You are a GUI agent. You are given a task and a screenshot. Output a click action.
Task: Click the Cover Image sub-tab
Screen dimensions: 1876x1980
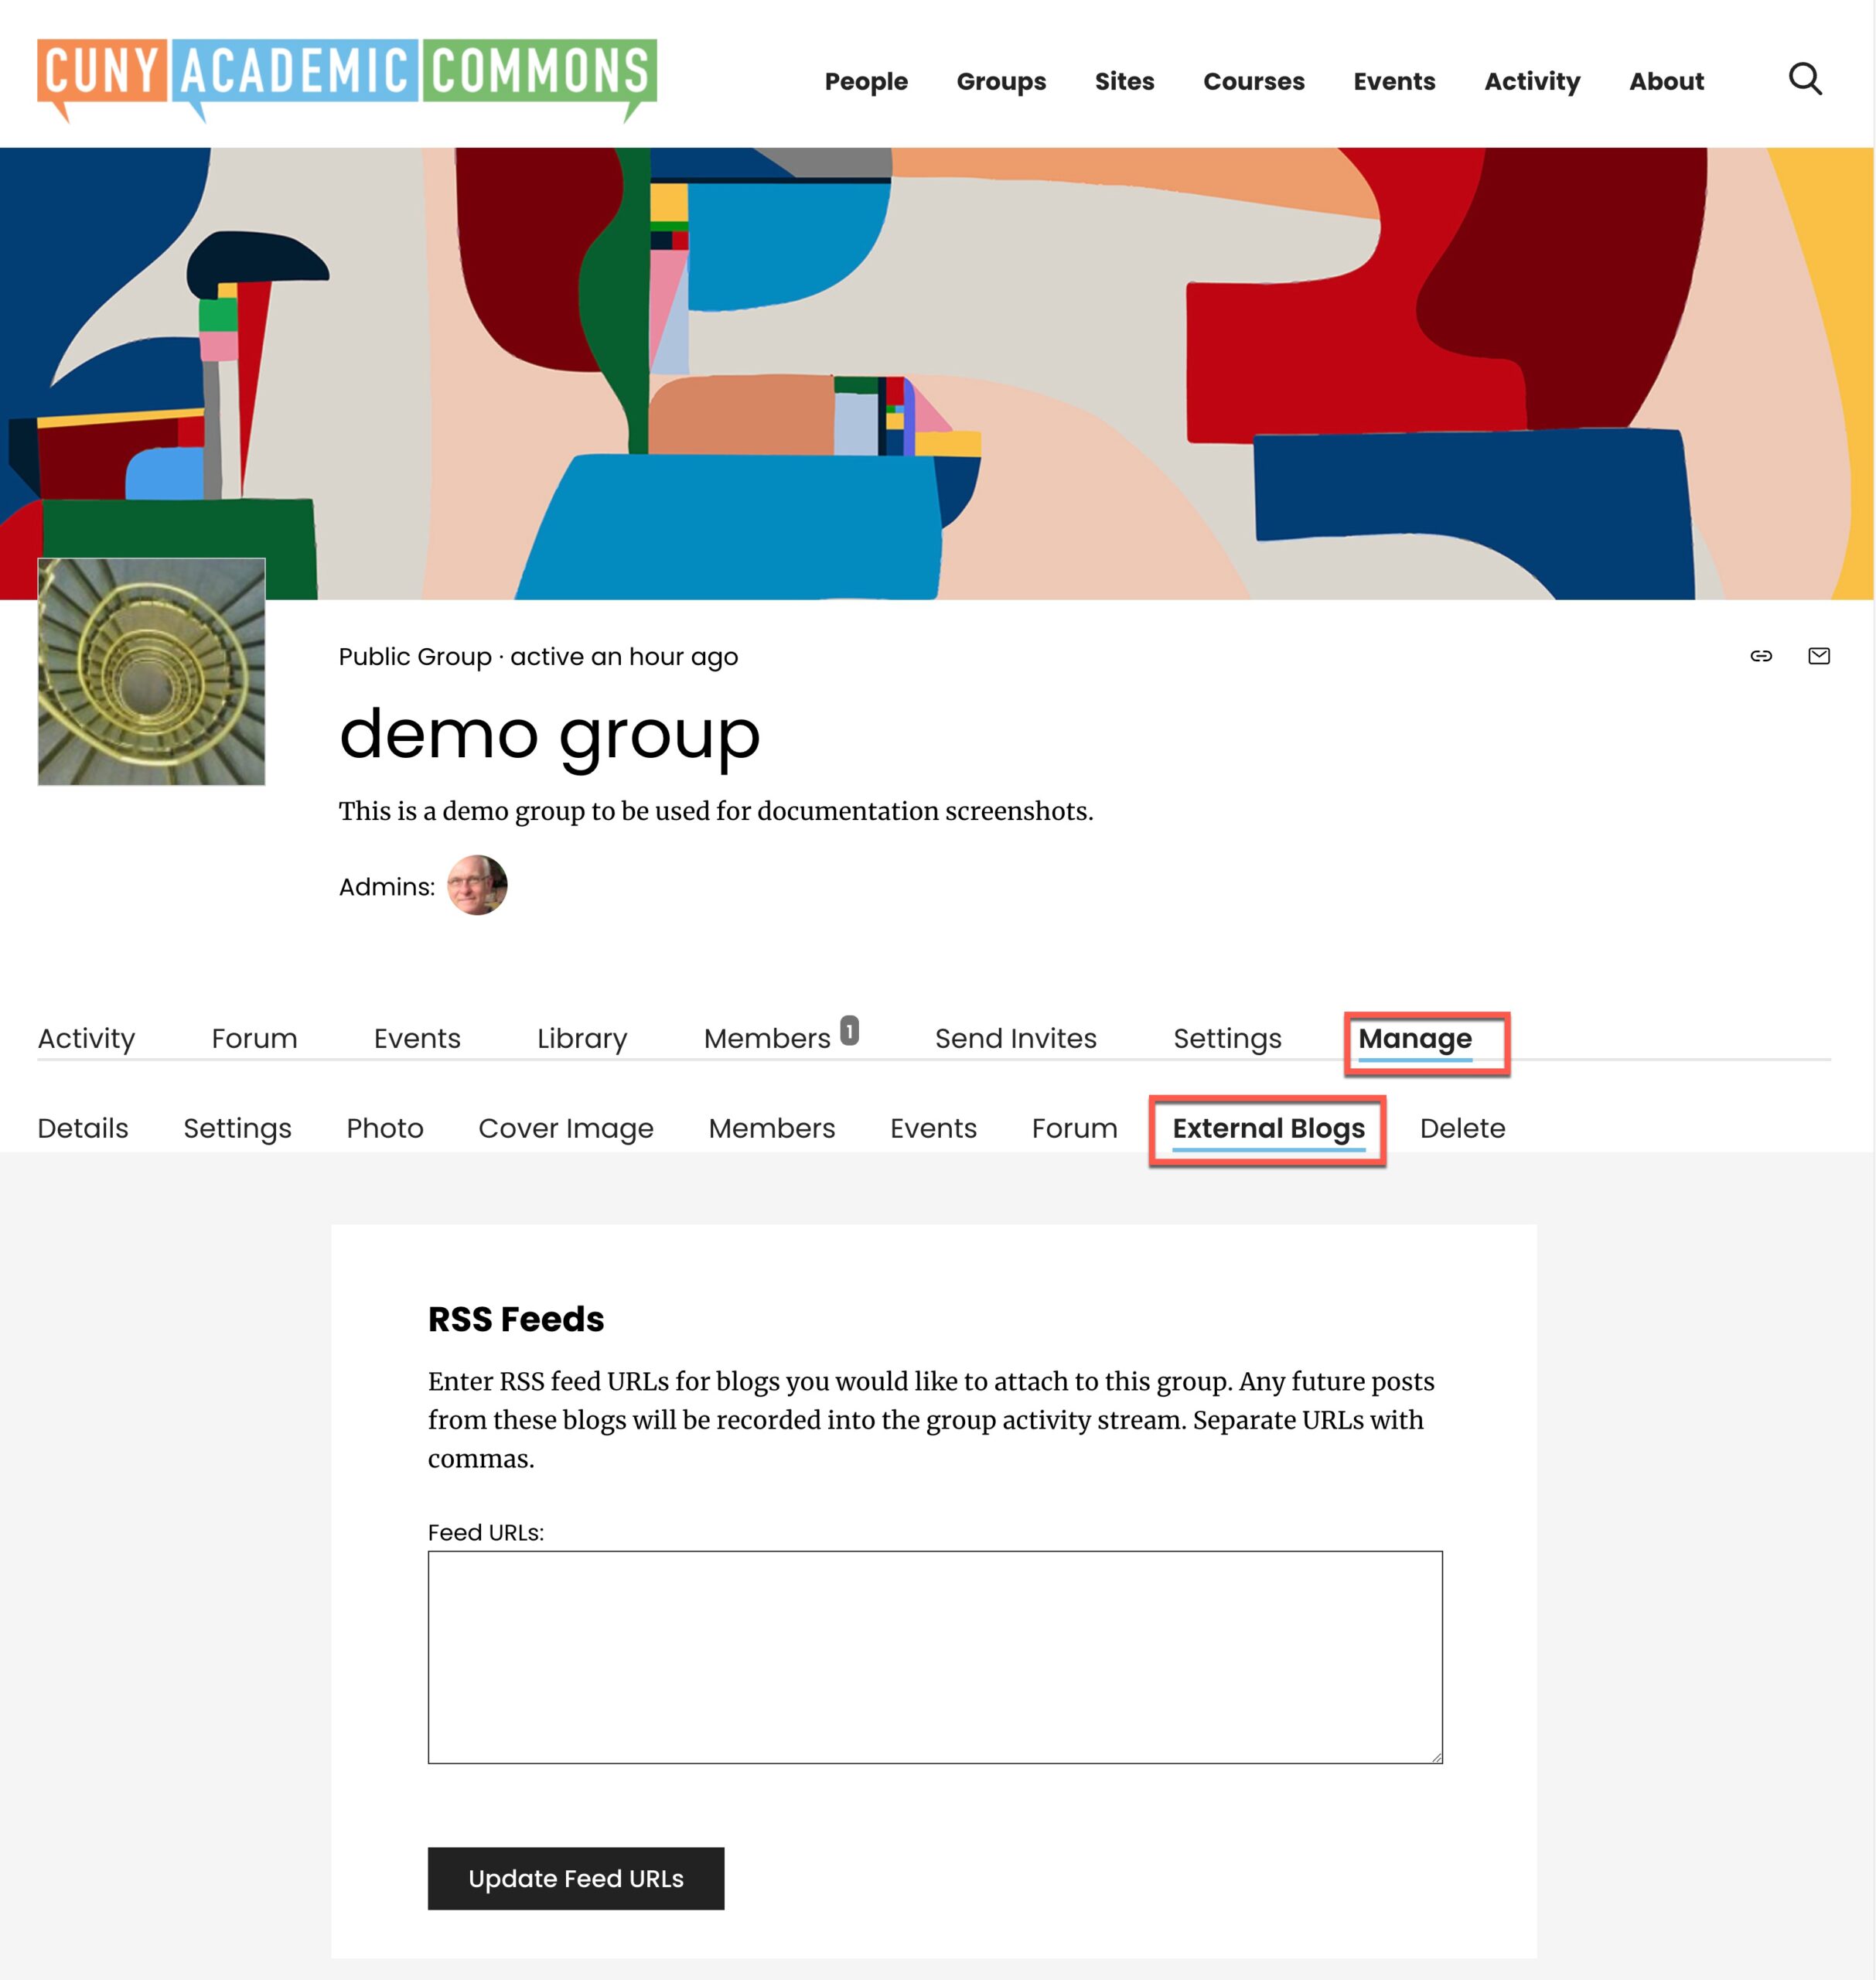(x=565, y=1127)
